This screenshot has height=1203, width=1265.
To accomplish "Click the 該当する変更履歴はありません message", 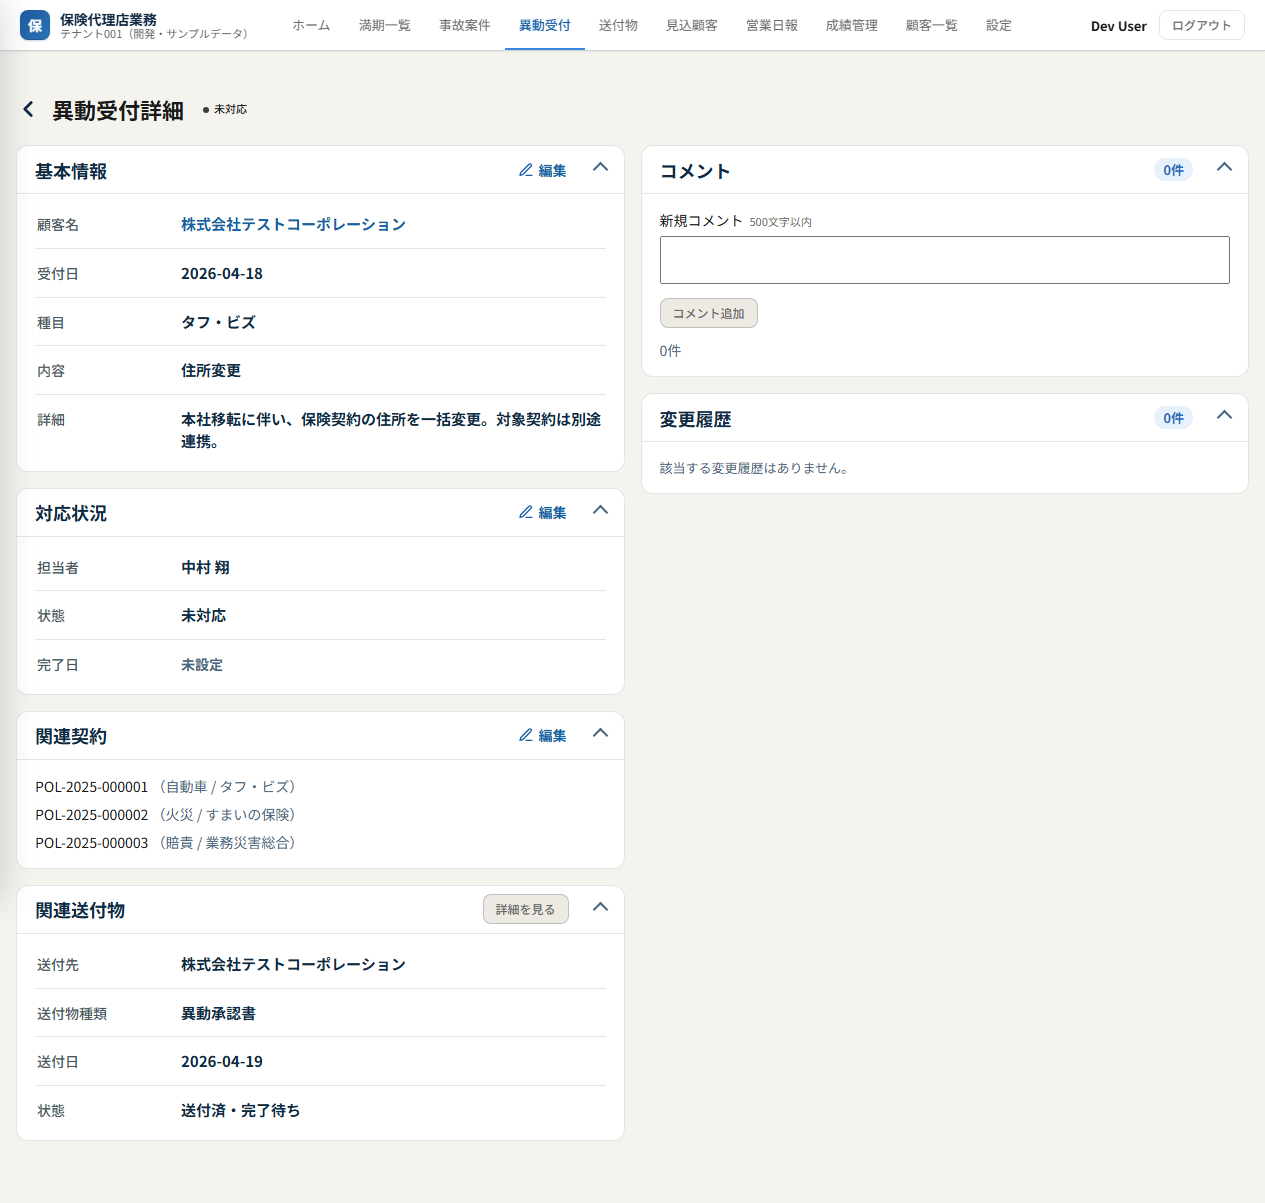I will [754, 468].
